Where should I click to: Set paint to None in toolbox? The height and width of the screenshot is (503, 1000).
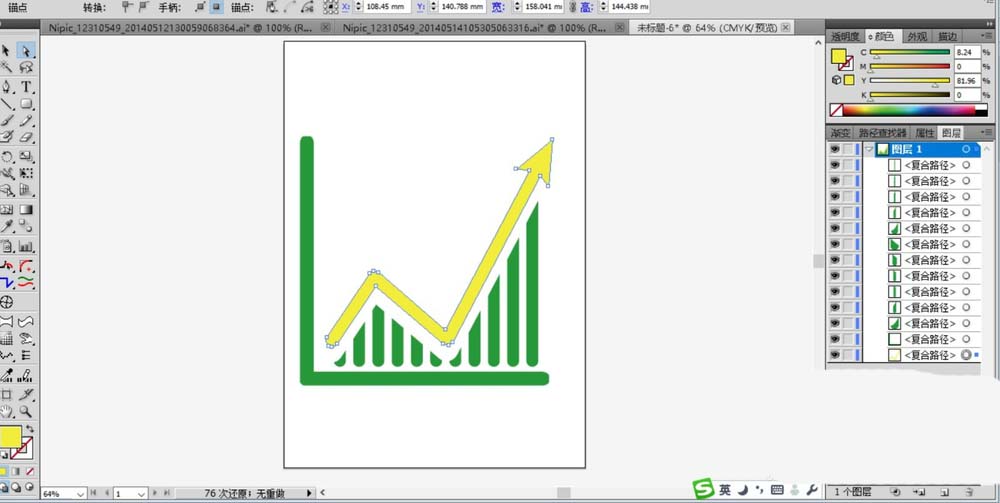29,472
